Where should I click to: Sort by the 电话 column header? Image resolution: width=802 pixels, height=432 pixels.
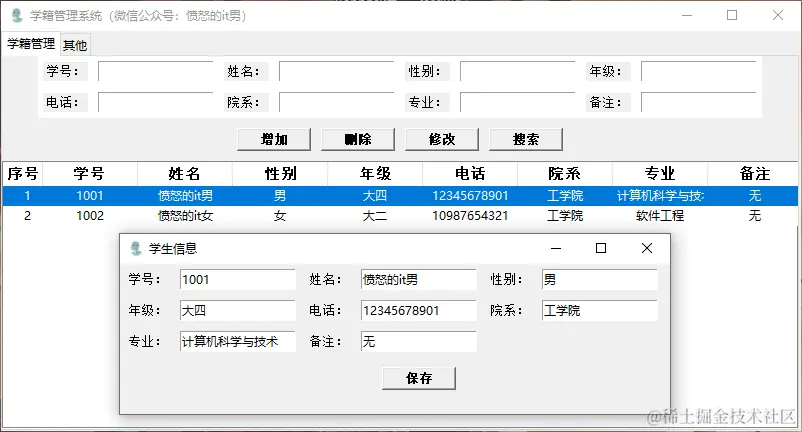coord(470,174)
